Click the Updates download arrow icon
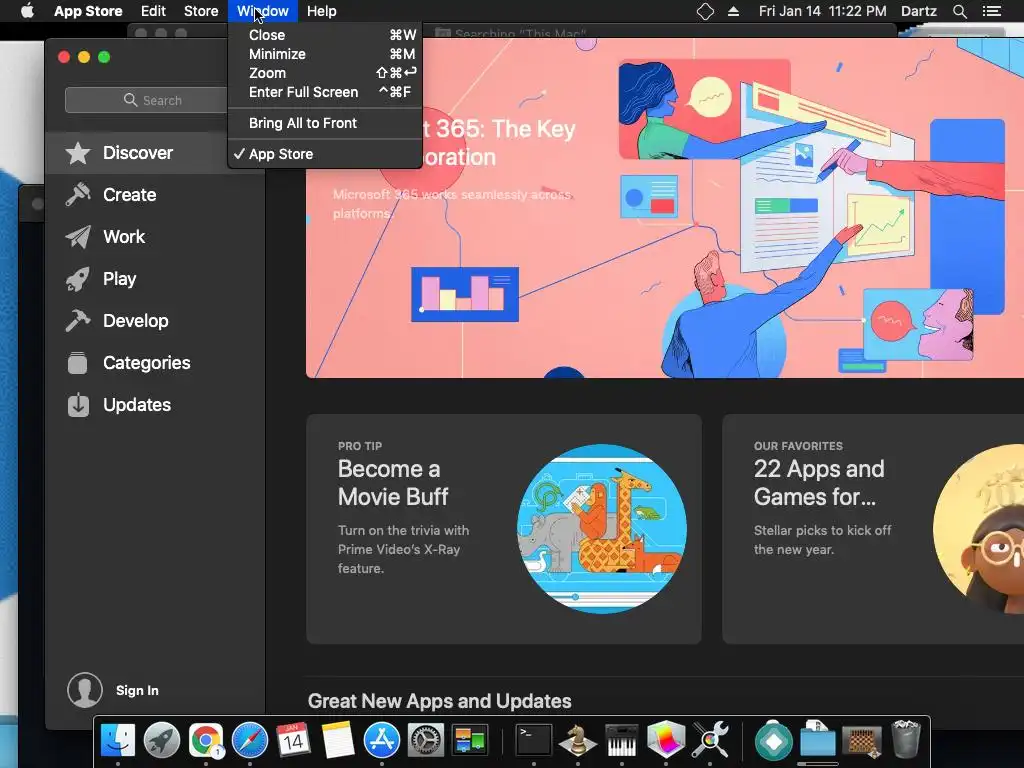Image resolution: width=1024 pixels, height=768 pixels. coord(78,404)
